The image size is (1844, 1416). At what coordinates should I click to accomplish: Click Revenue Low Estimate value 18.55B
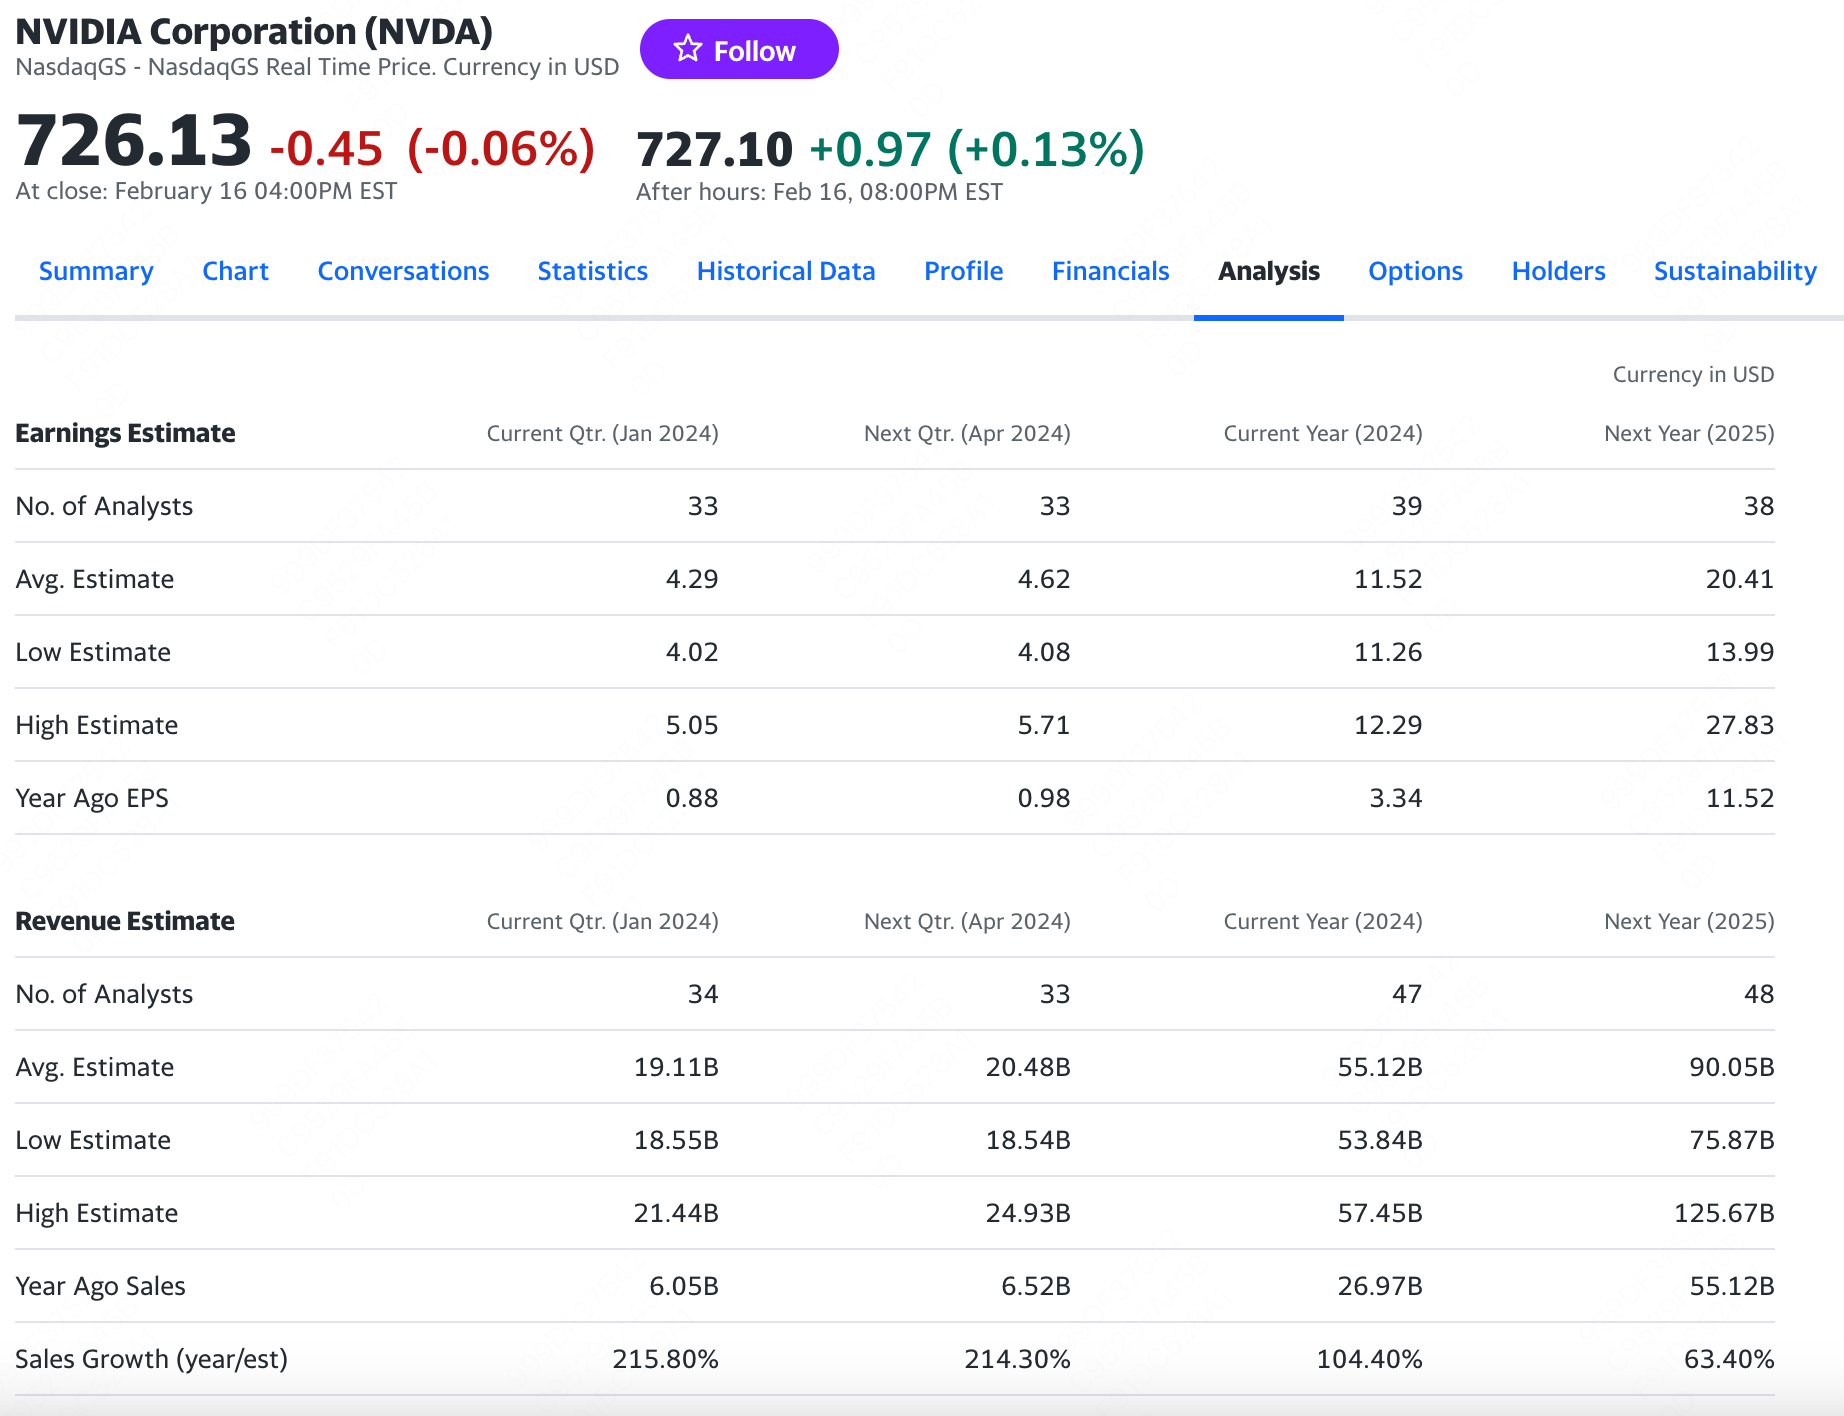point(676,1140)
